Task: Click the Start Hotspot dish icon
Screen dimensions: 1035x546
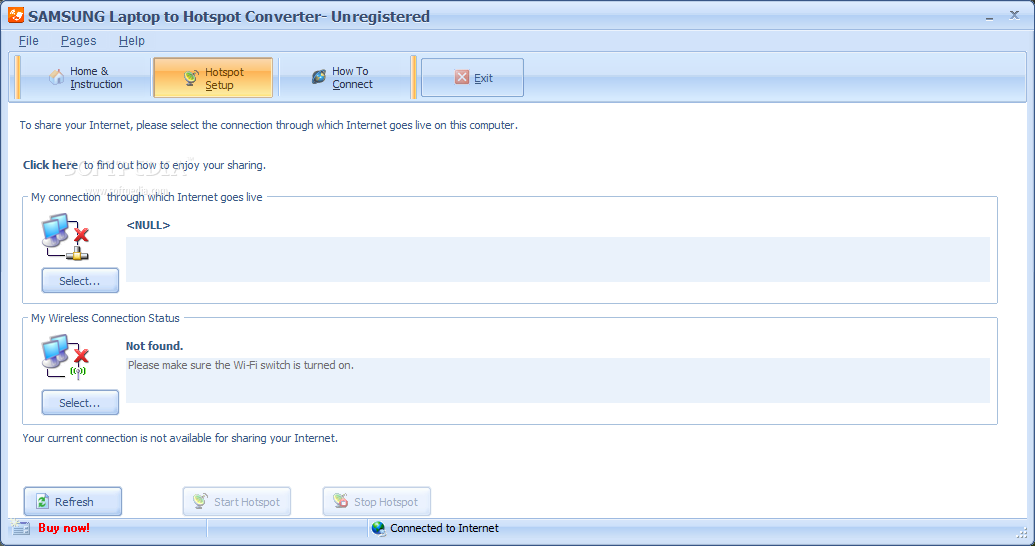Action: 200,501
